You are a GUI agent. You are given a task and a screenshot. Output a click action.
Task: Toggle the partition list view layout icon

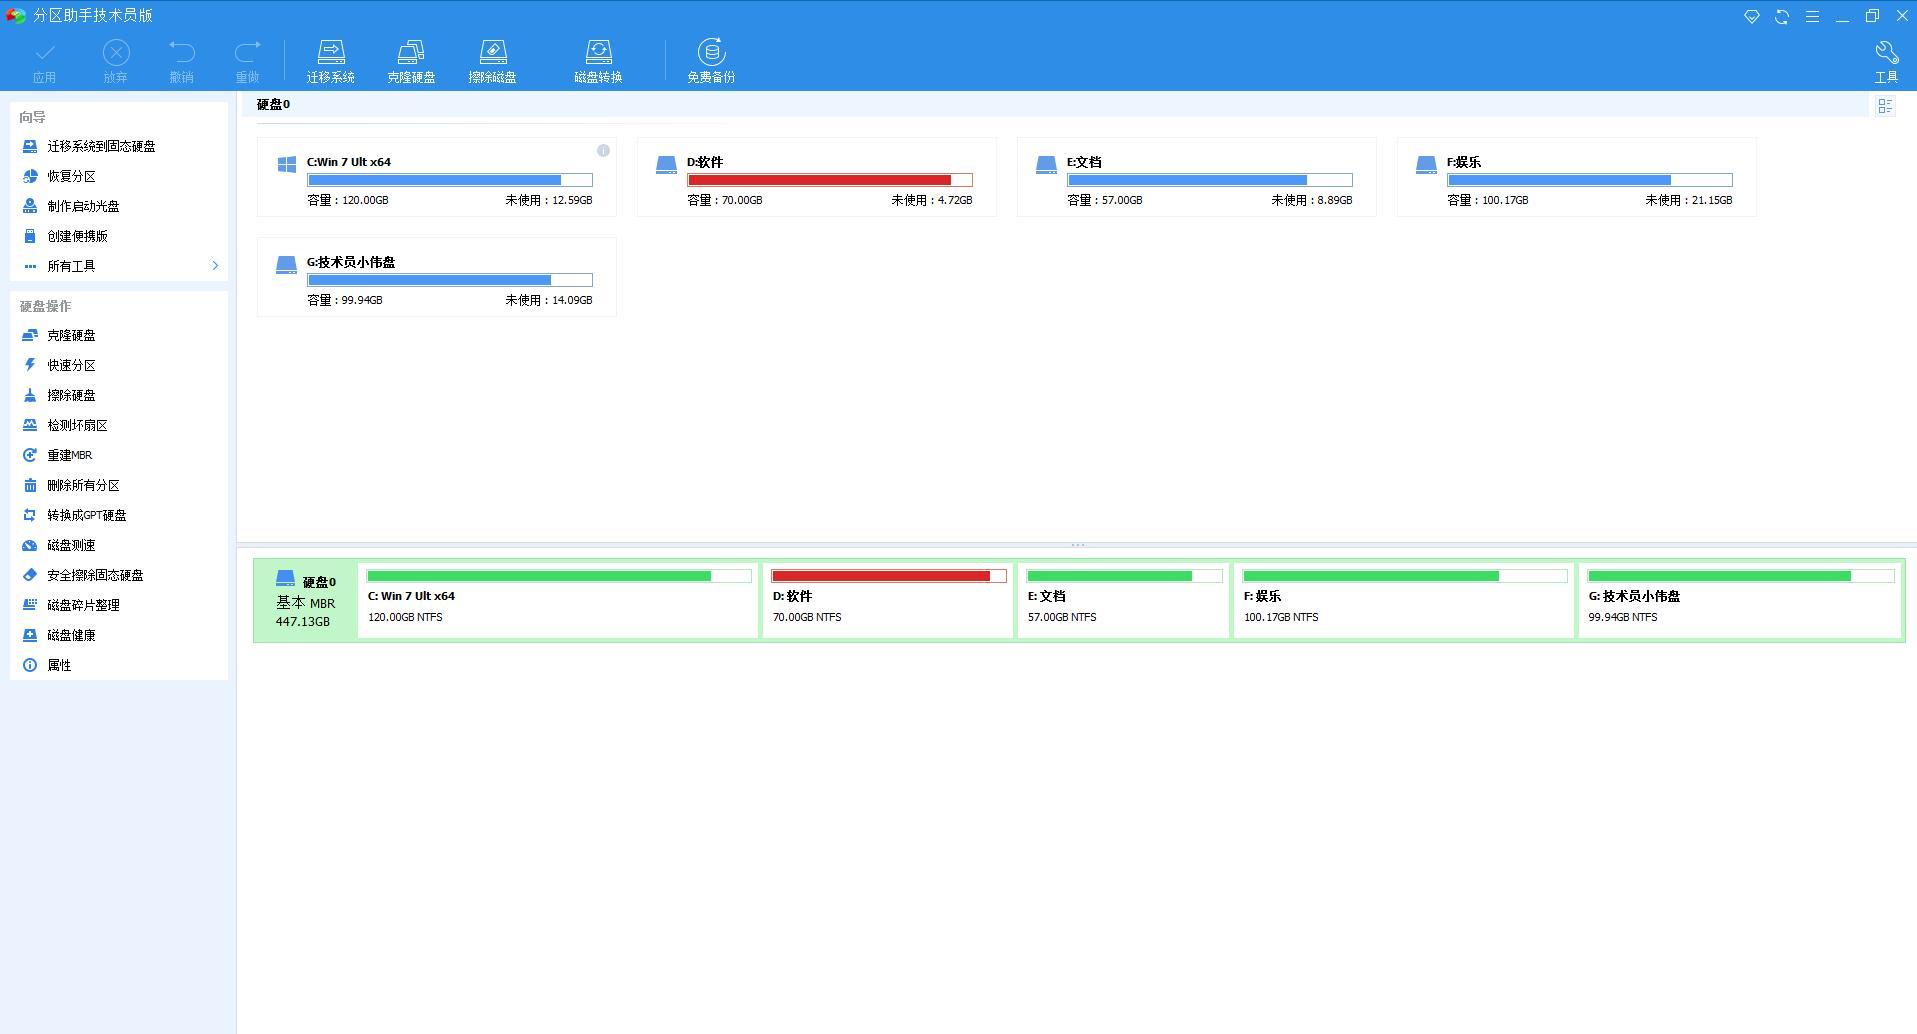point(1885,106)
